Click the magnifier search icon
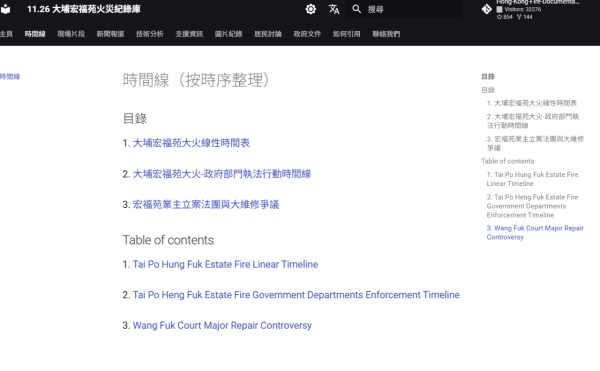Screen dimensions: 600x371 tap(357, 9)
